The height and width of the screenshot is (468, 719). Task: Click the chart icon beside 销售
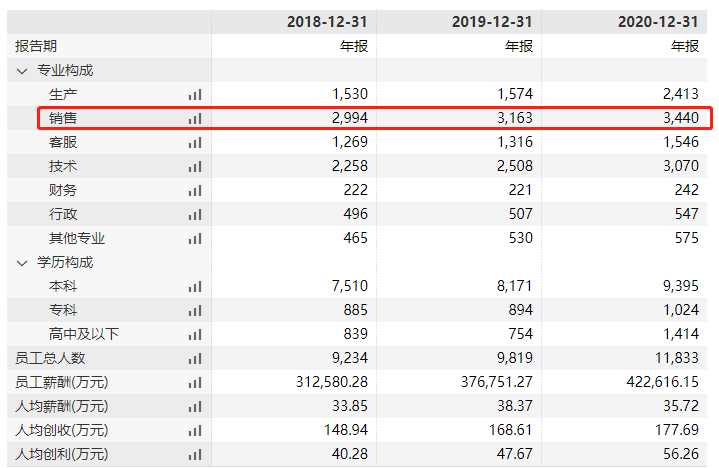click(194, 118)
